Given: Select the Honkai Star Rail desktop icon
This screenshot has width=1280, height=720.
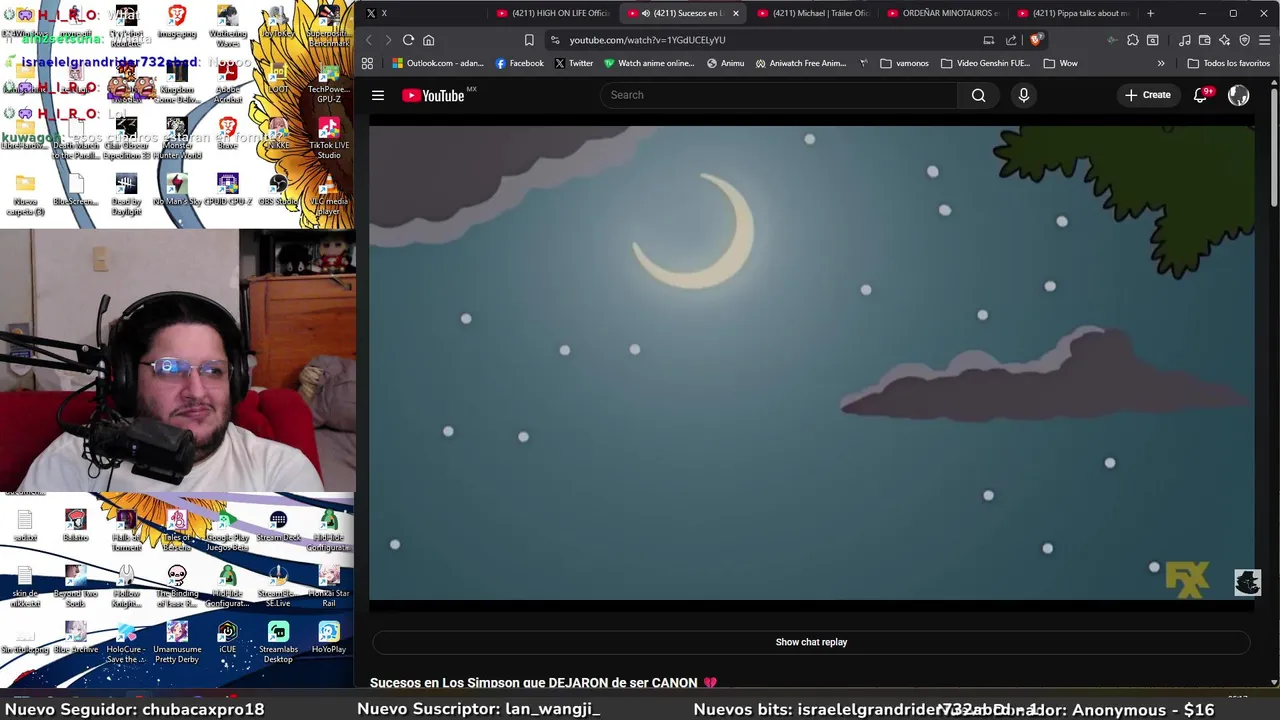Looking at the screenshot, I should (328, 586).
